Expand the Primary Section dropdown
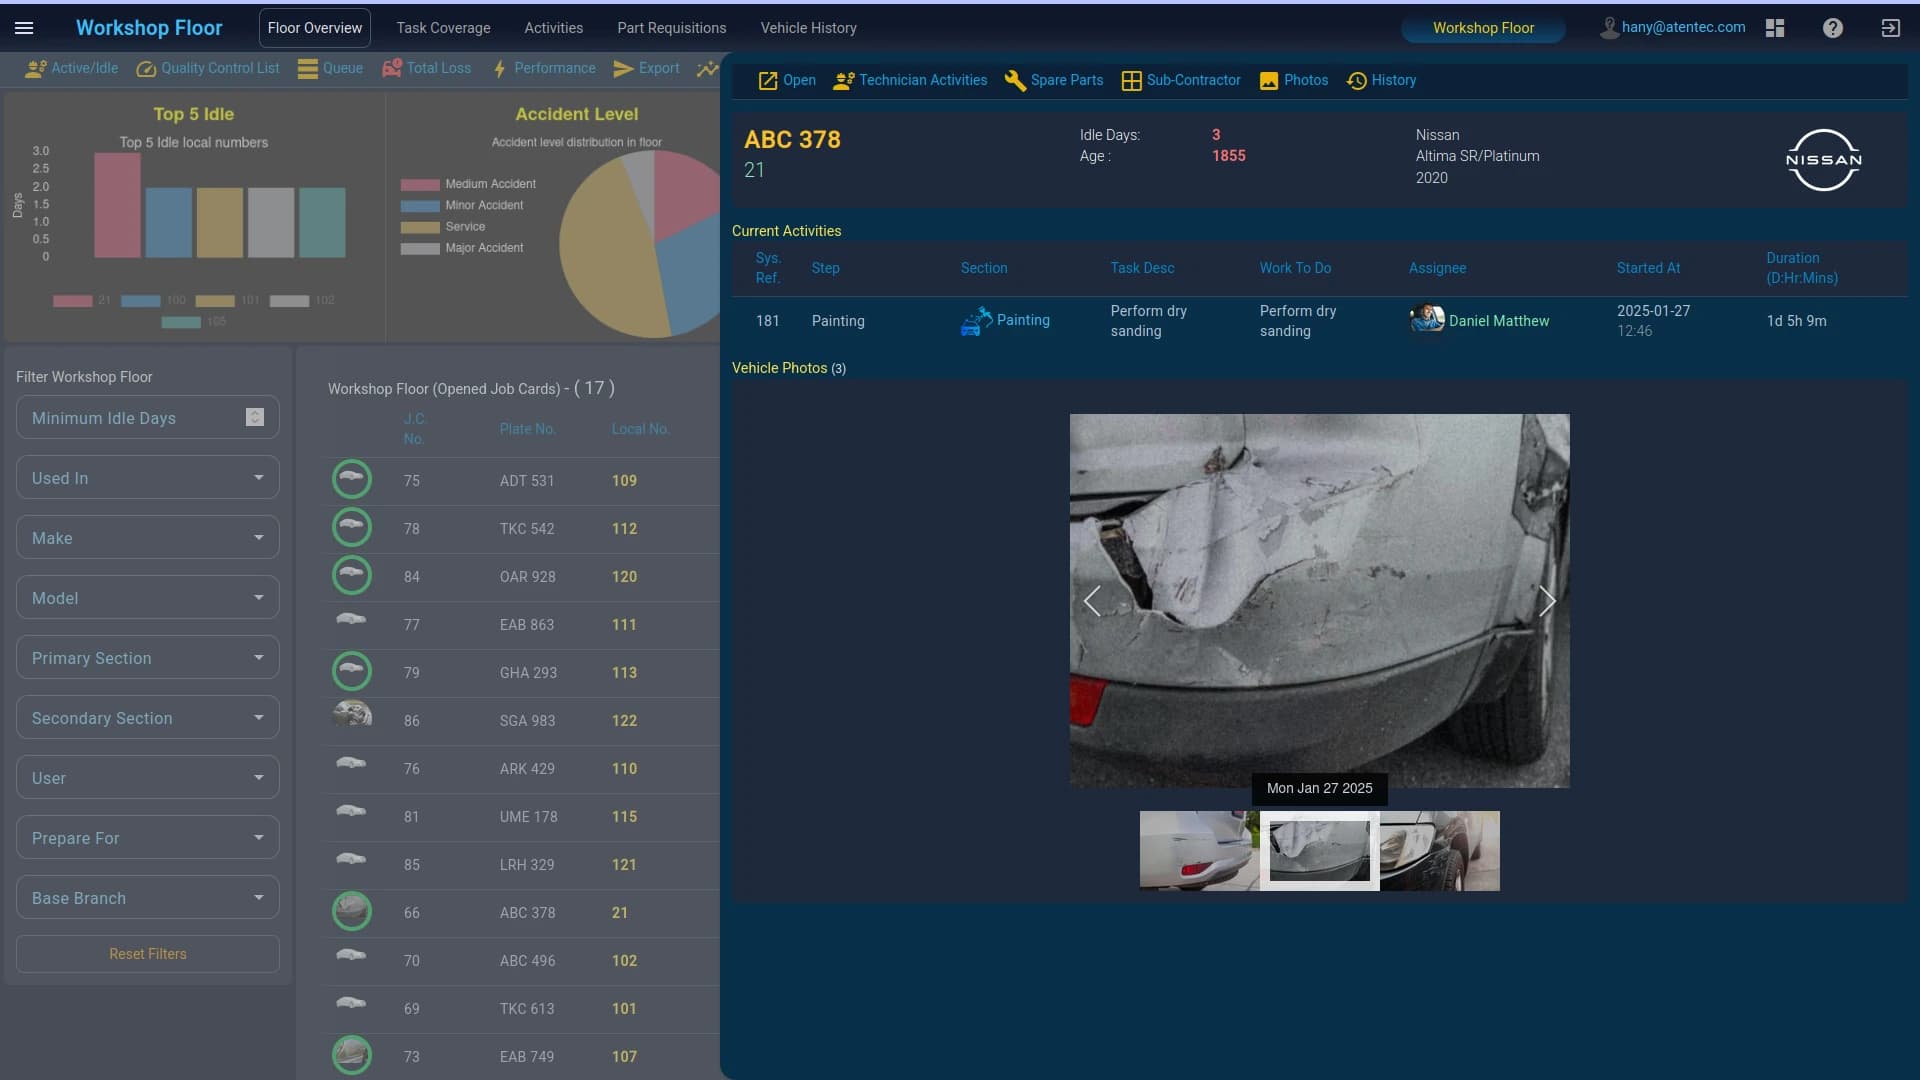 pyautogui.click(x=148, y=658)
